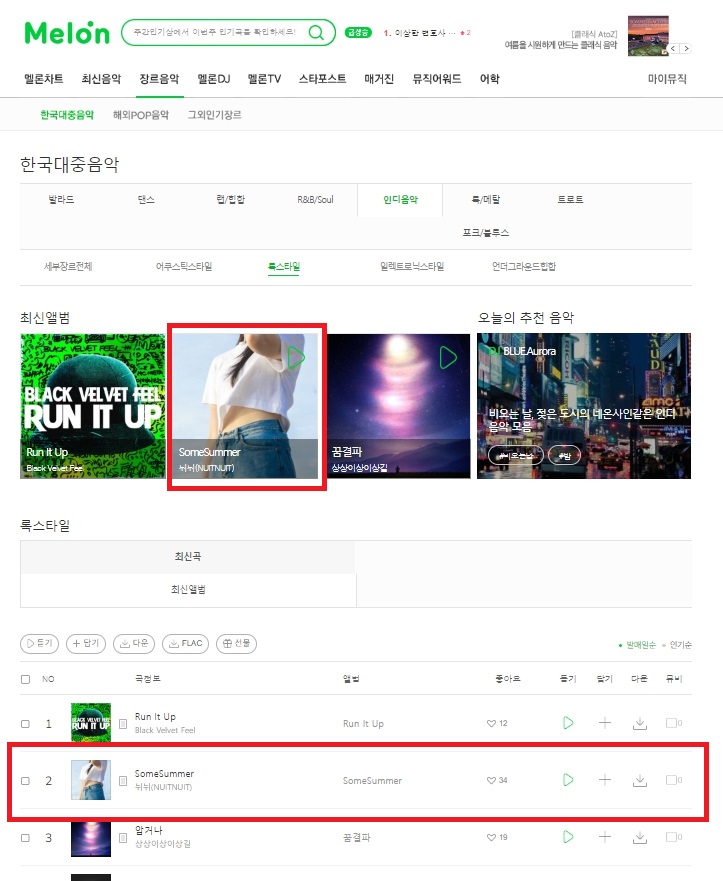Click the search input field
Screen dimensions: 723x881
tap(215, 33)
